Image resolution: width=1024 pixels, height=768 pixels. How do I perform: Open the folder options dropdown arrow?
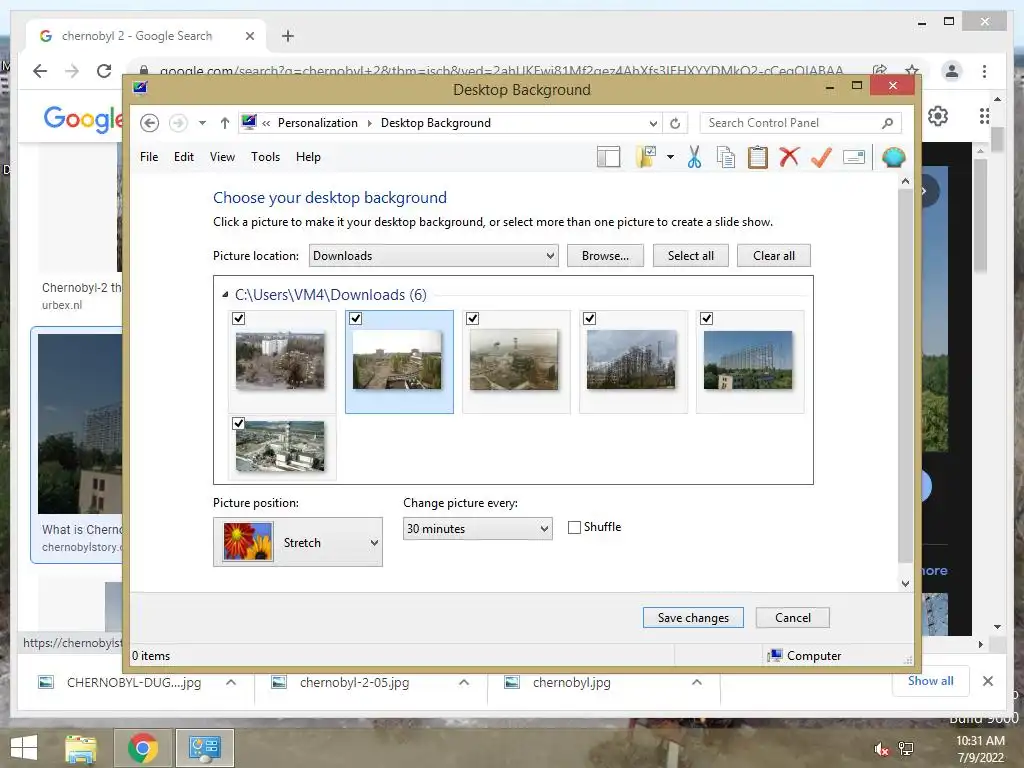coord(671,157)
